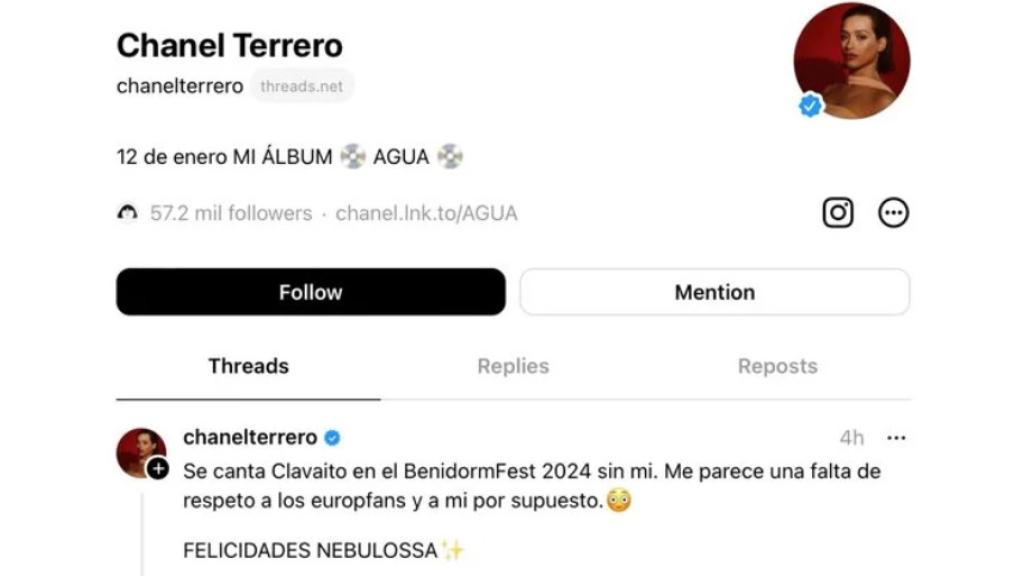Click the 57.2 mil followers count
1024x576 pixels.
click(x=230, y=212)
